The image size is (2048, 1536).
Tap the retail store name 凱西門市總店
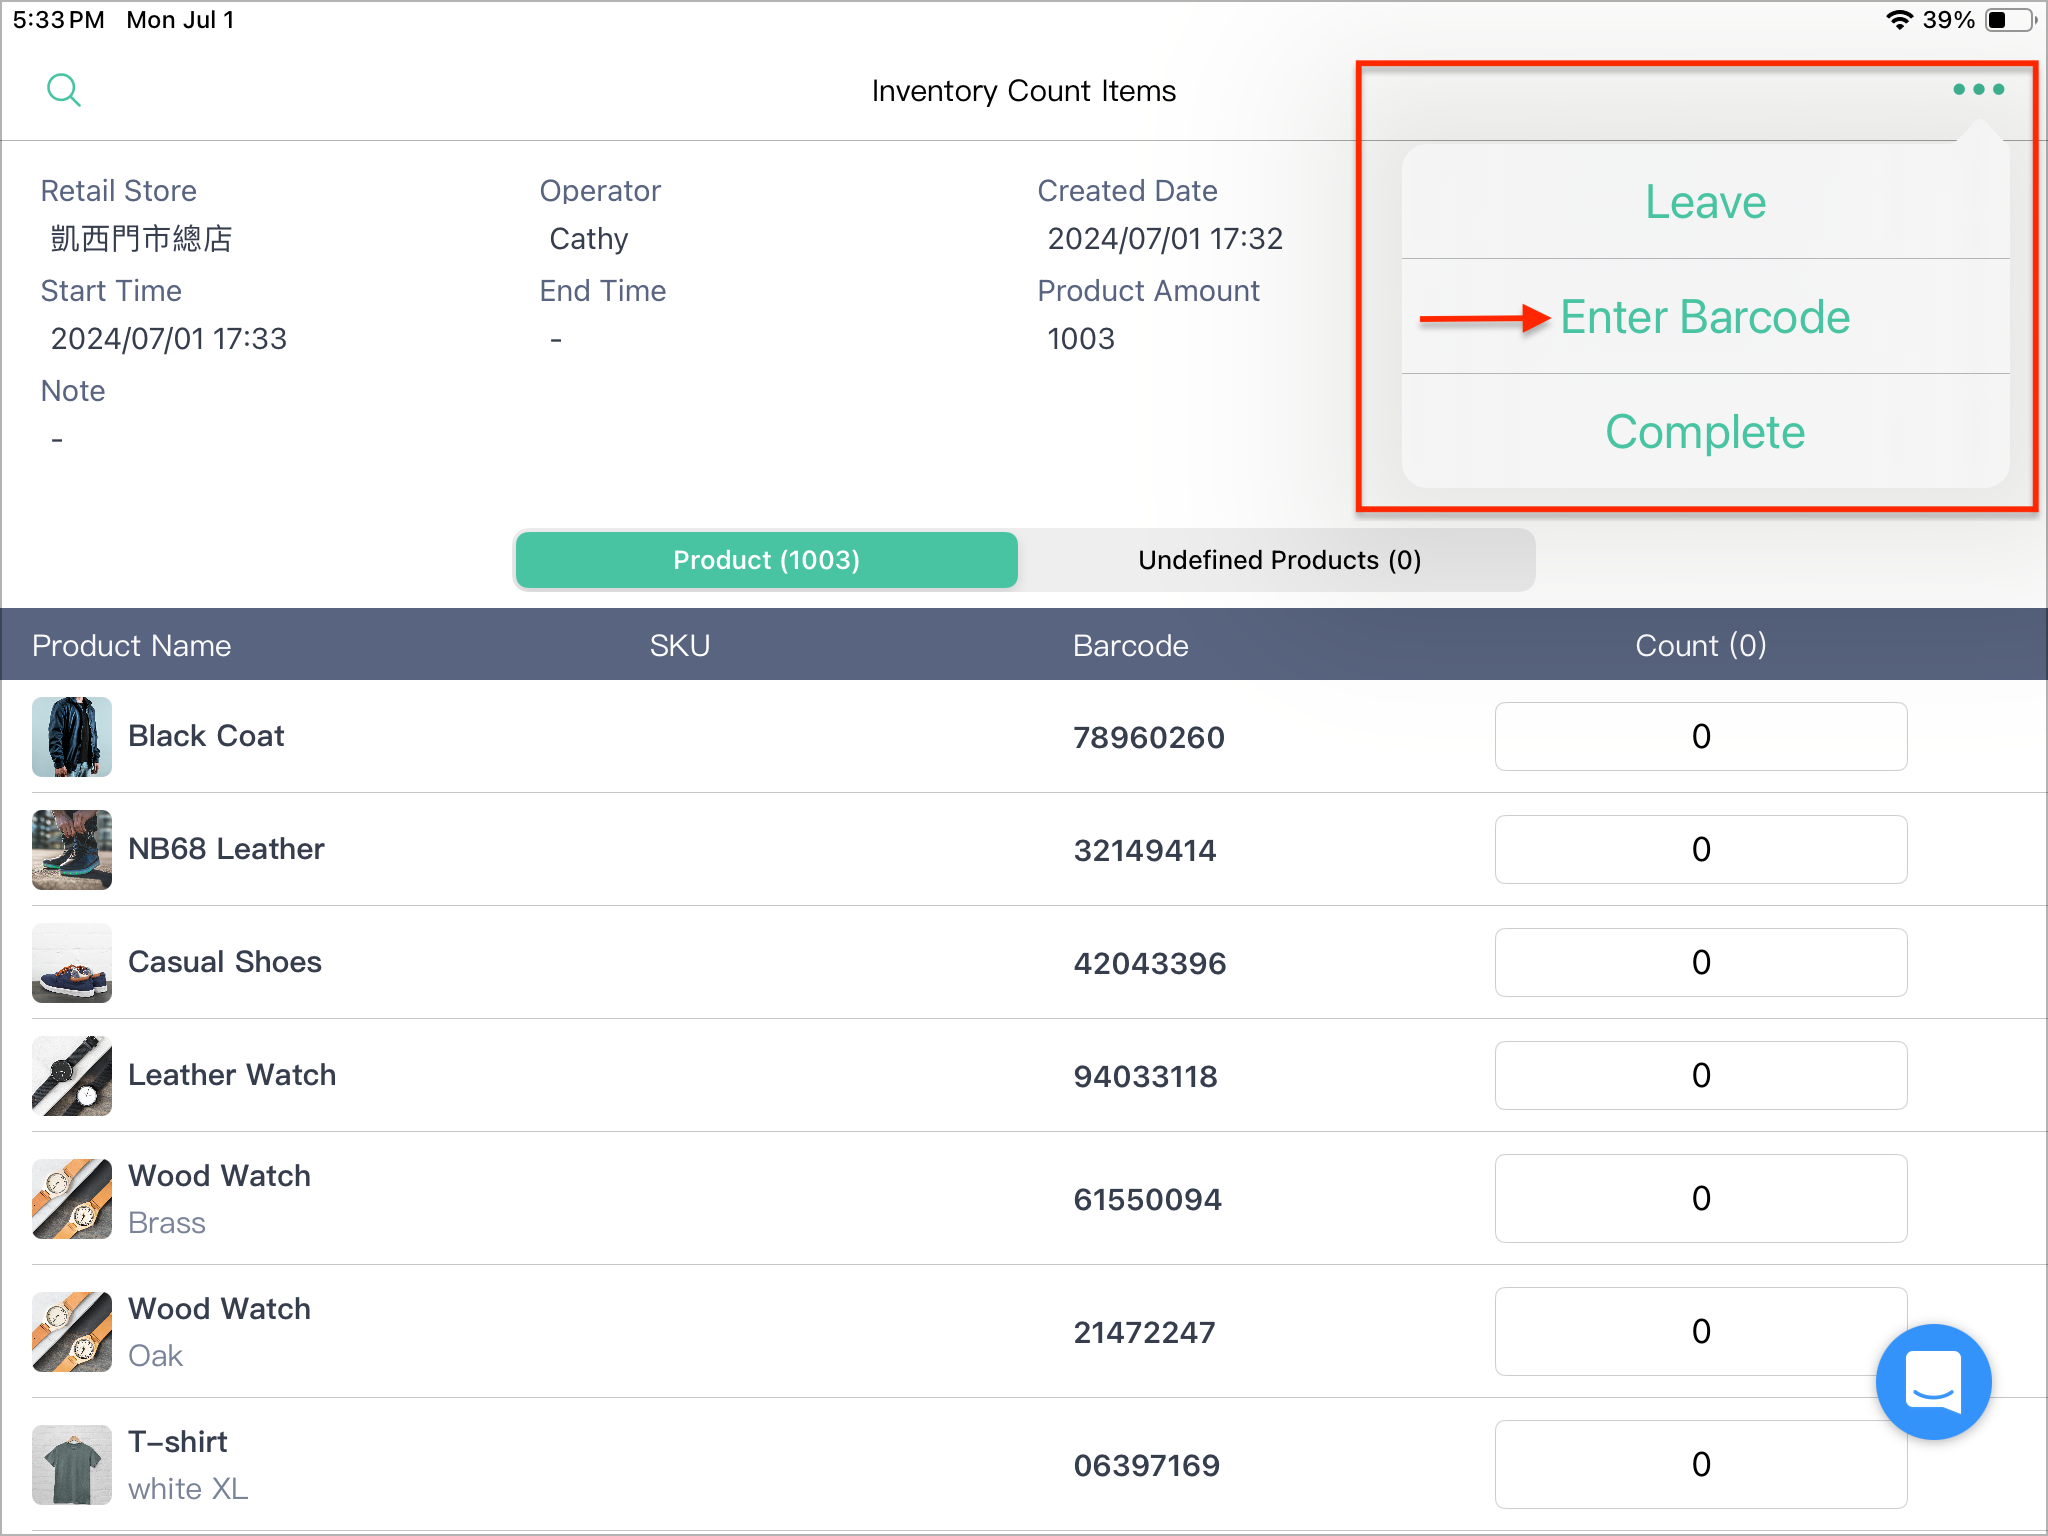141,239
